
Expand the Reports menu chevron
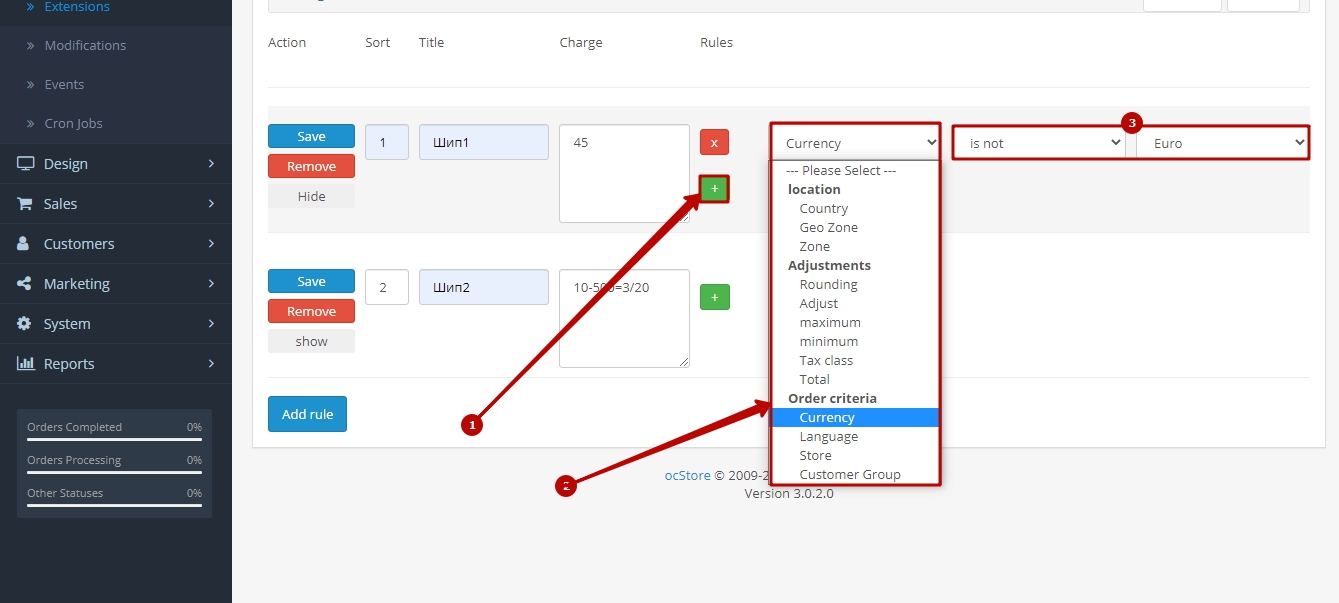(x=211, y=363)
